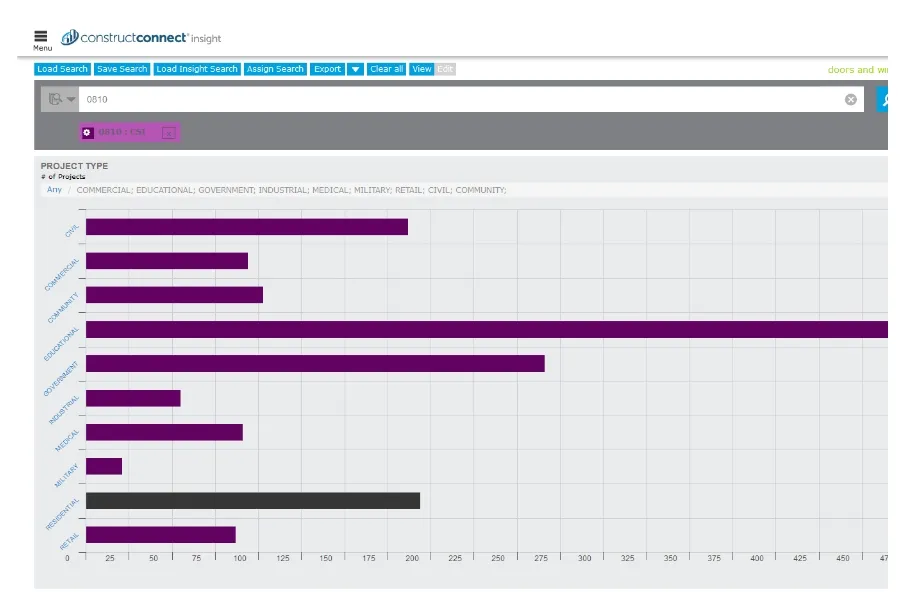Click the EDUCATIONAL bar in chart
This screenshot has height=602, width=906.
point(487,329)
